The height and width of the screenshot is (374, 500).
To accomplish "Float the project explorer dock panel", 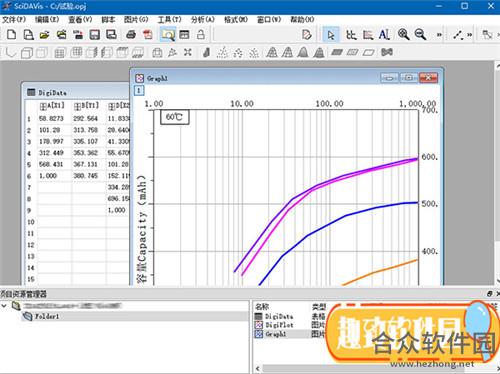I will 489,294.
